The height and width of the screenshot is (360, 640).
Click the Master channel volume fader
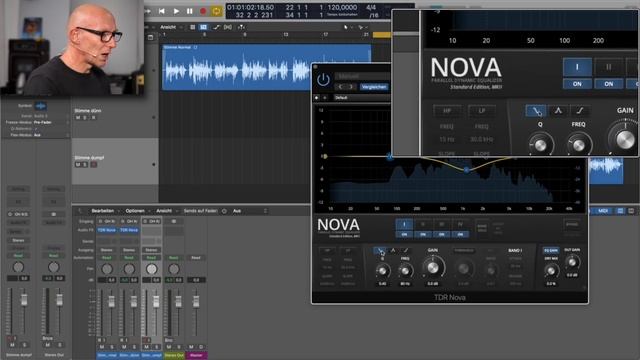click(196, 301)
